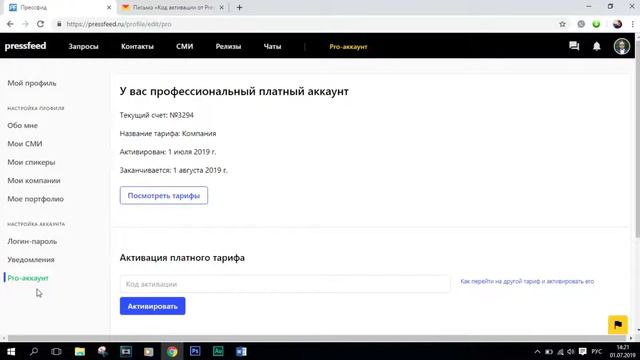
Task: Switch to the Письмо «Код активации» browser tab
Action: coord(173,7)
